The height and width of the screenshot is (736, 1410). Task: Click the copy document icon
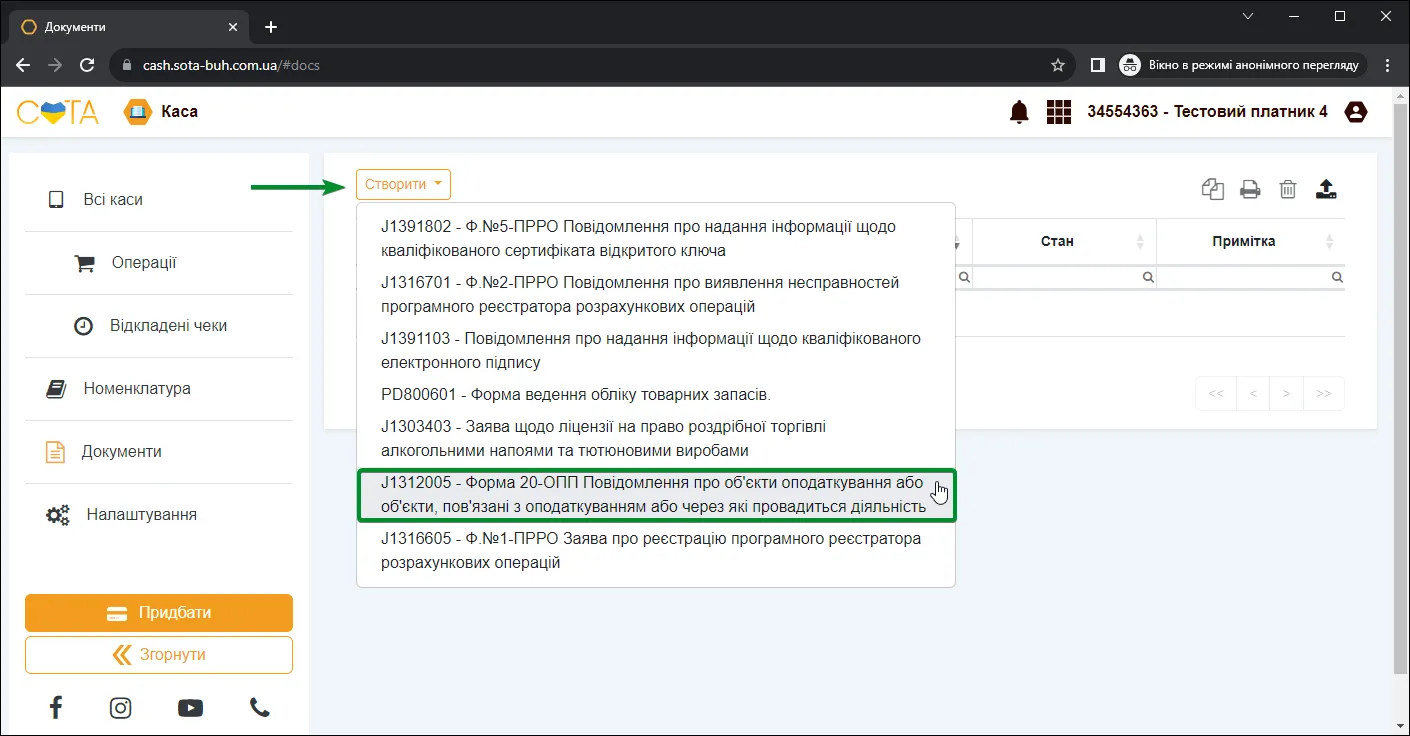click(x=1213, y=189)
